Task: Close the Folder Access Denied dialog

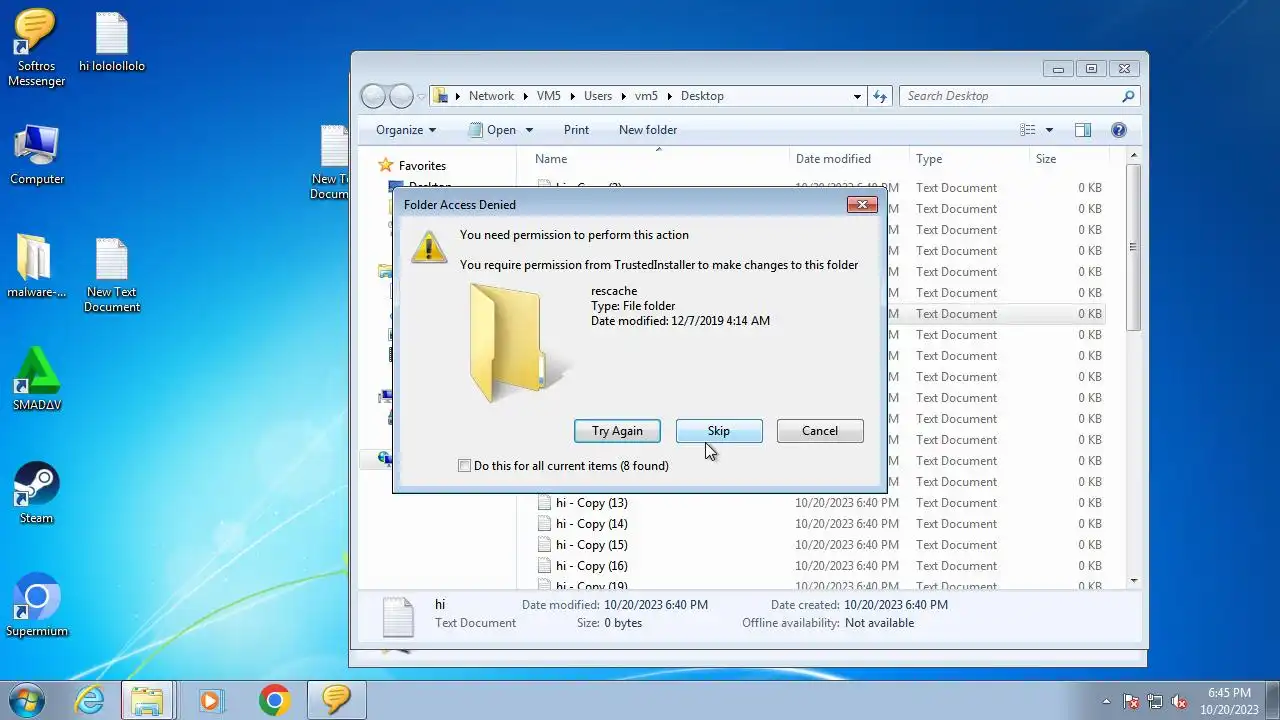Action: (862, 204)
